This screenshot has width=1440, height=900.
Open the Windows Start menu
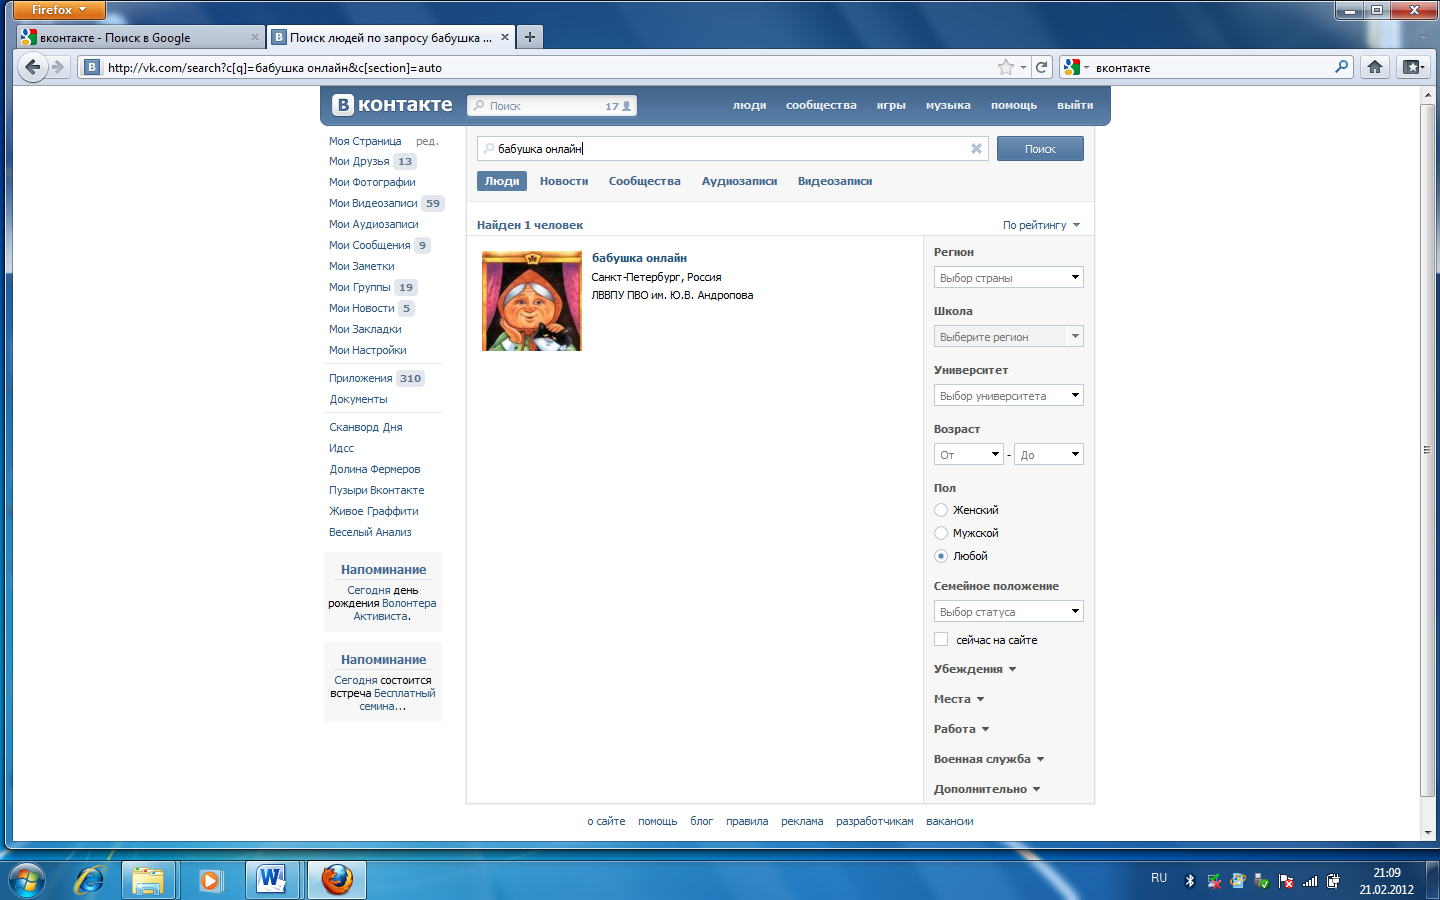point(26,880)
